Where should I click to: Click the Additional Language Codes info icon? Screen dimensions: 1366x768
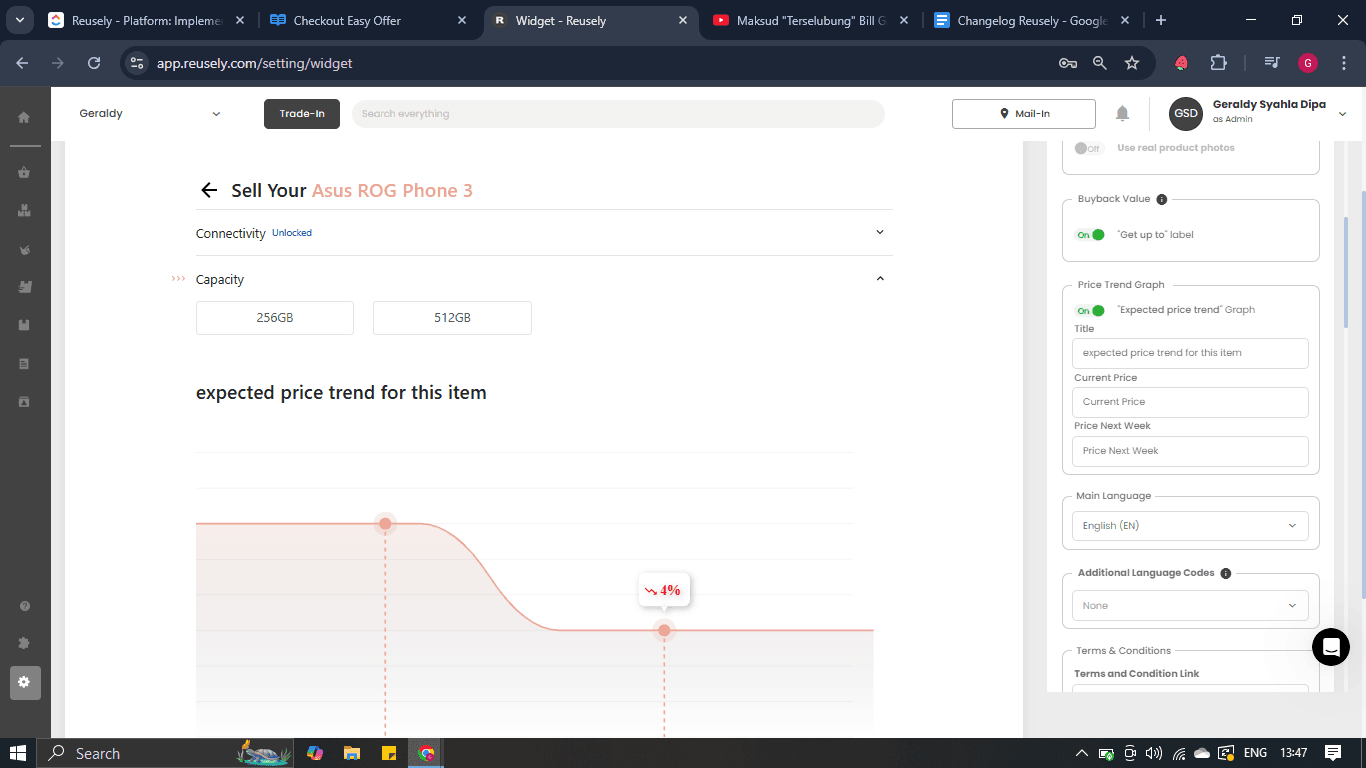[x=1225, y=573]
